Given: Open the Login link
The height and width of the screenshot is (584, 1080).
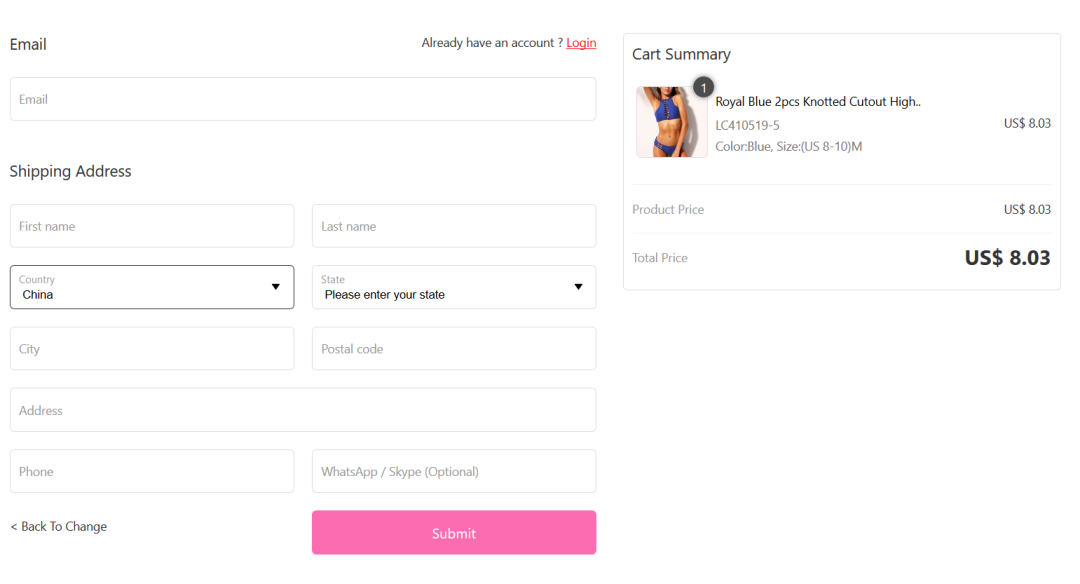Looking at the screenshot, I should [x=581, y=43].
